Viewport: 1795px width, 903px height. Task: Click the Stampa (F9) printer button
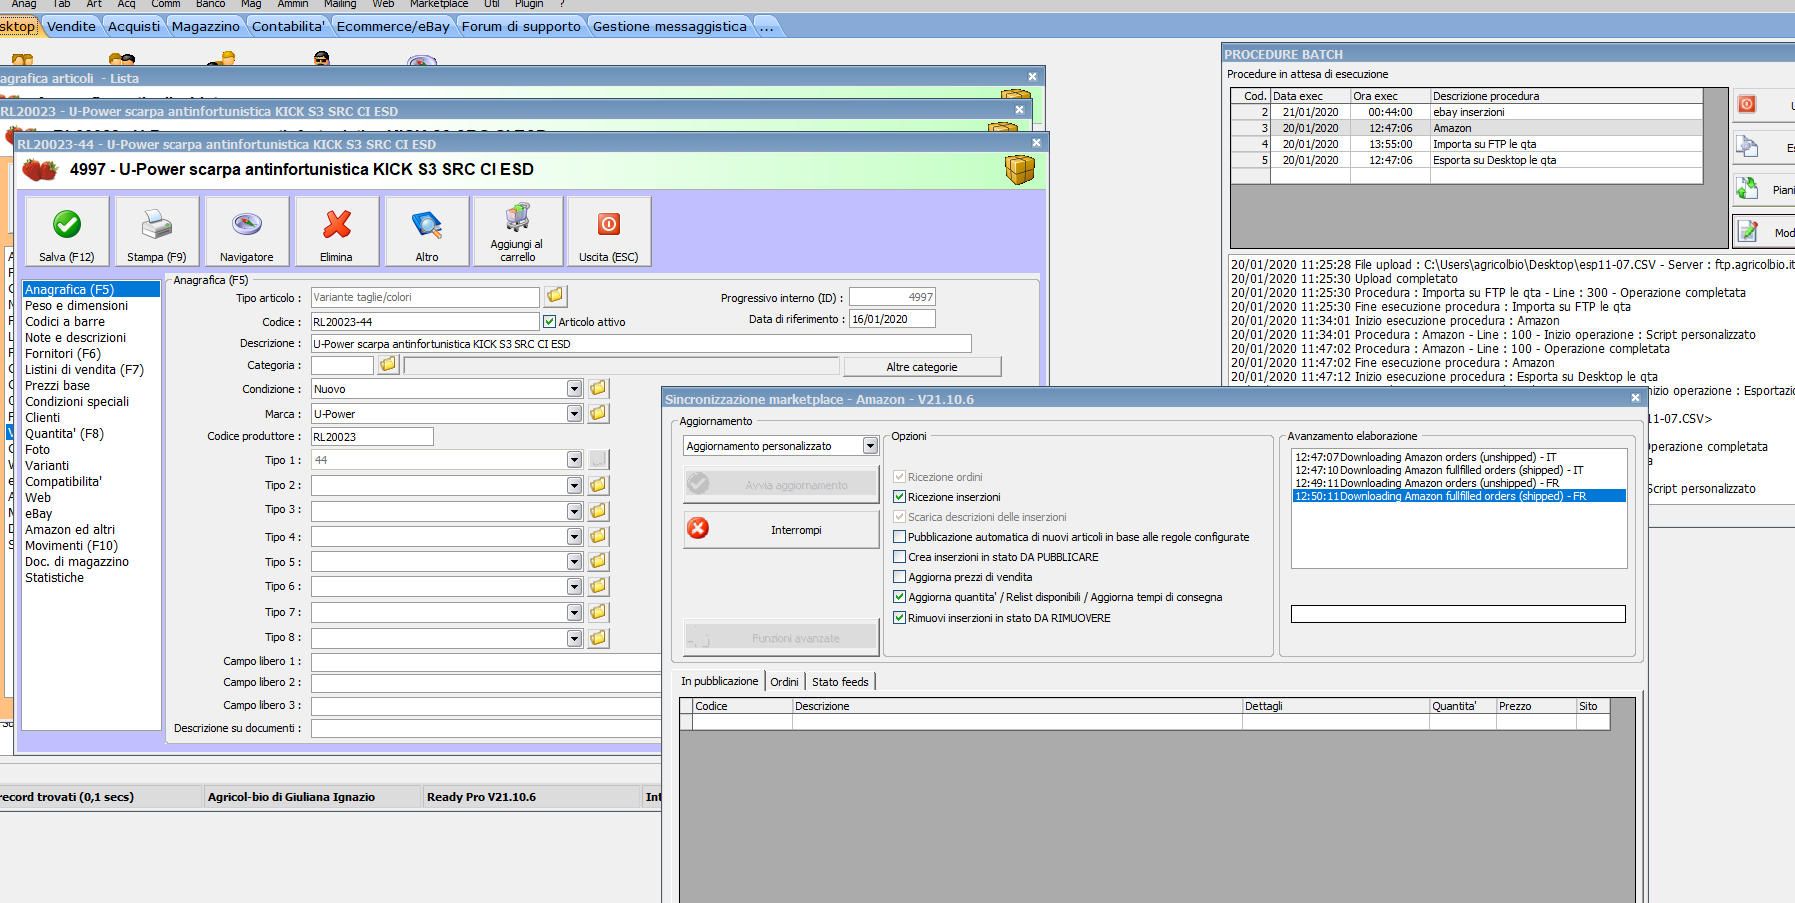click(157, 231)
